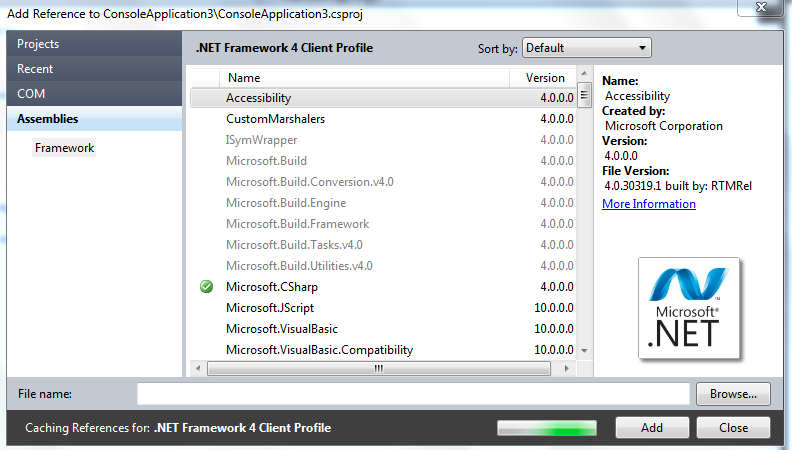The image size is (792, 450).
Task: Switch to the Projects tab
Action: click(x=94, y=44)
